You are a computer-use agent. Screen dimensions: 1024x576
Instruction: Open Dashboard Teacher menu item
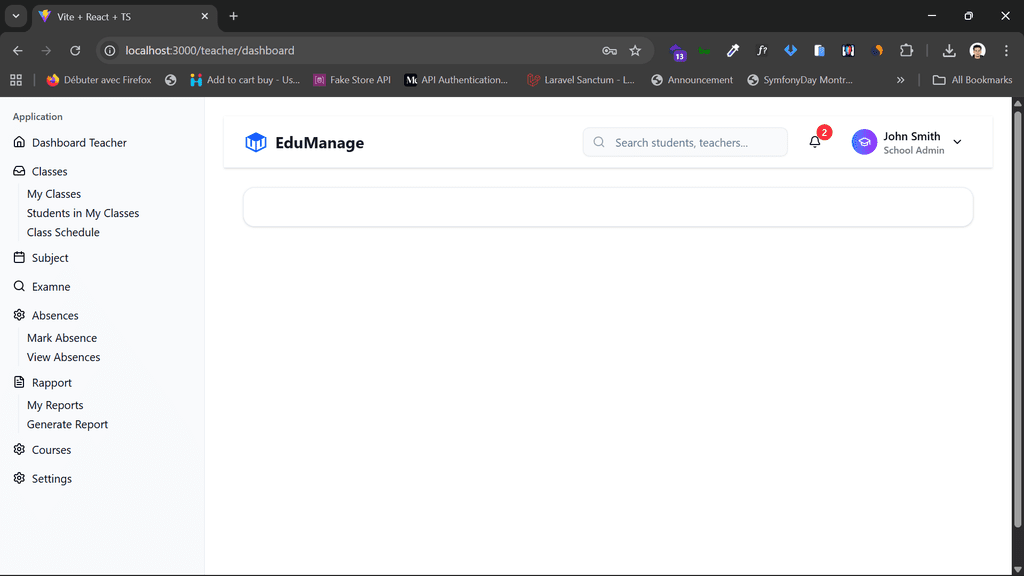tap(79, 142)
